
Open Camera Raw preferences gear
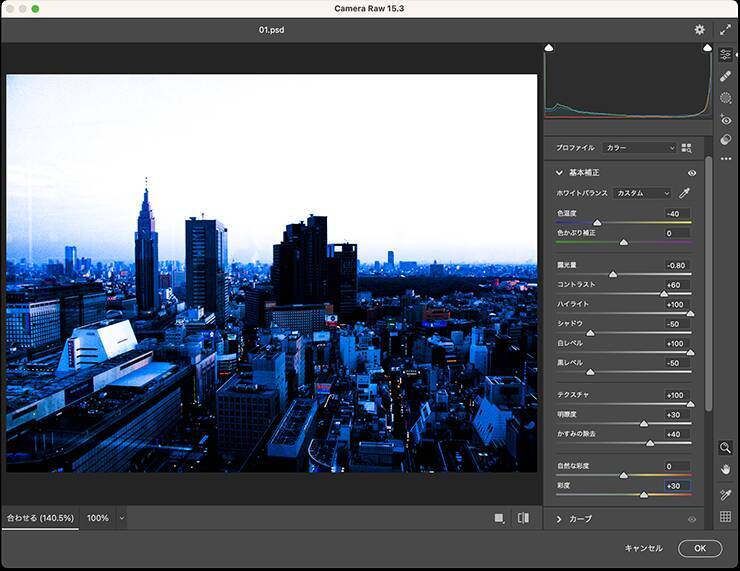(699, 30)
